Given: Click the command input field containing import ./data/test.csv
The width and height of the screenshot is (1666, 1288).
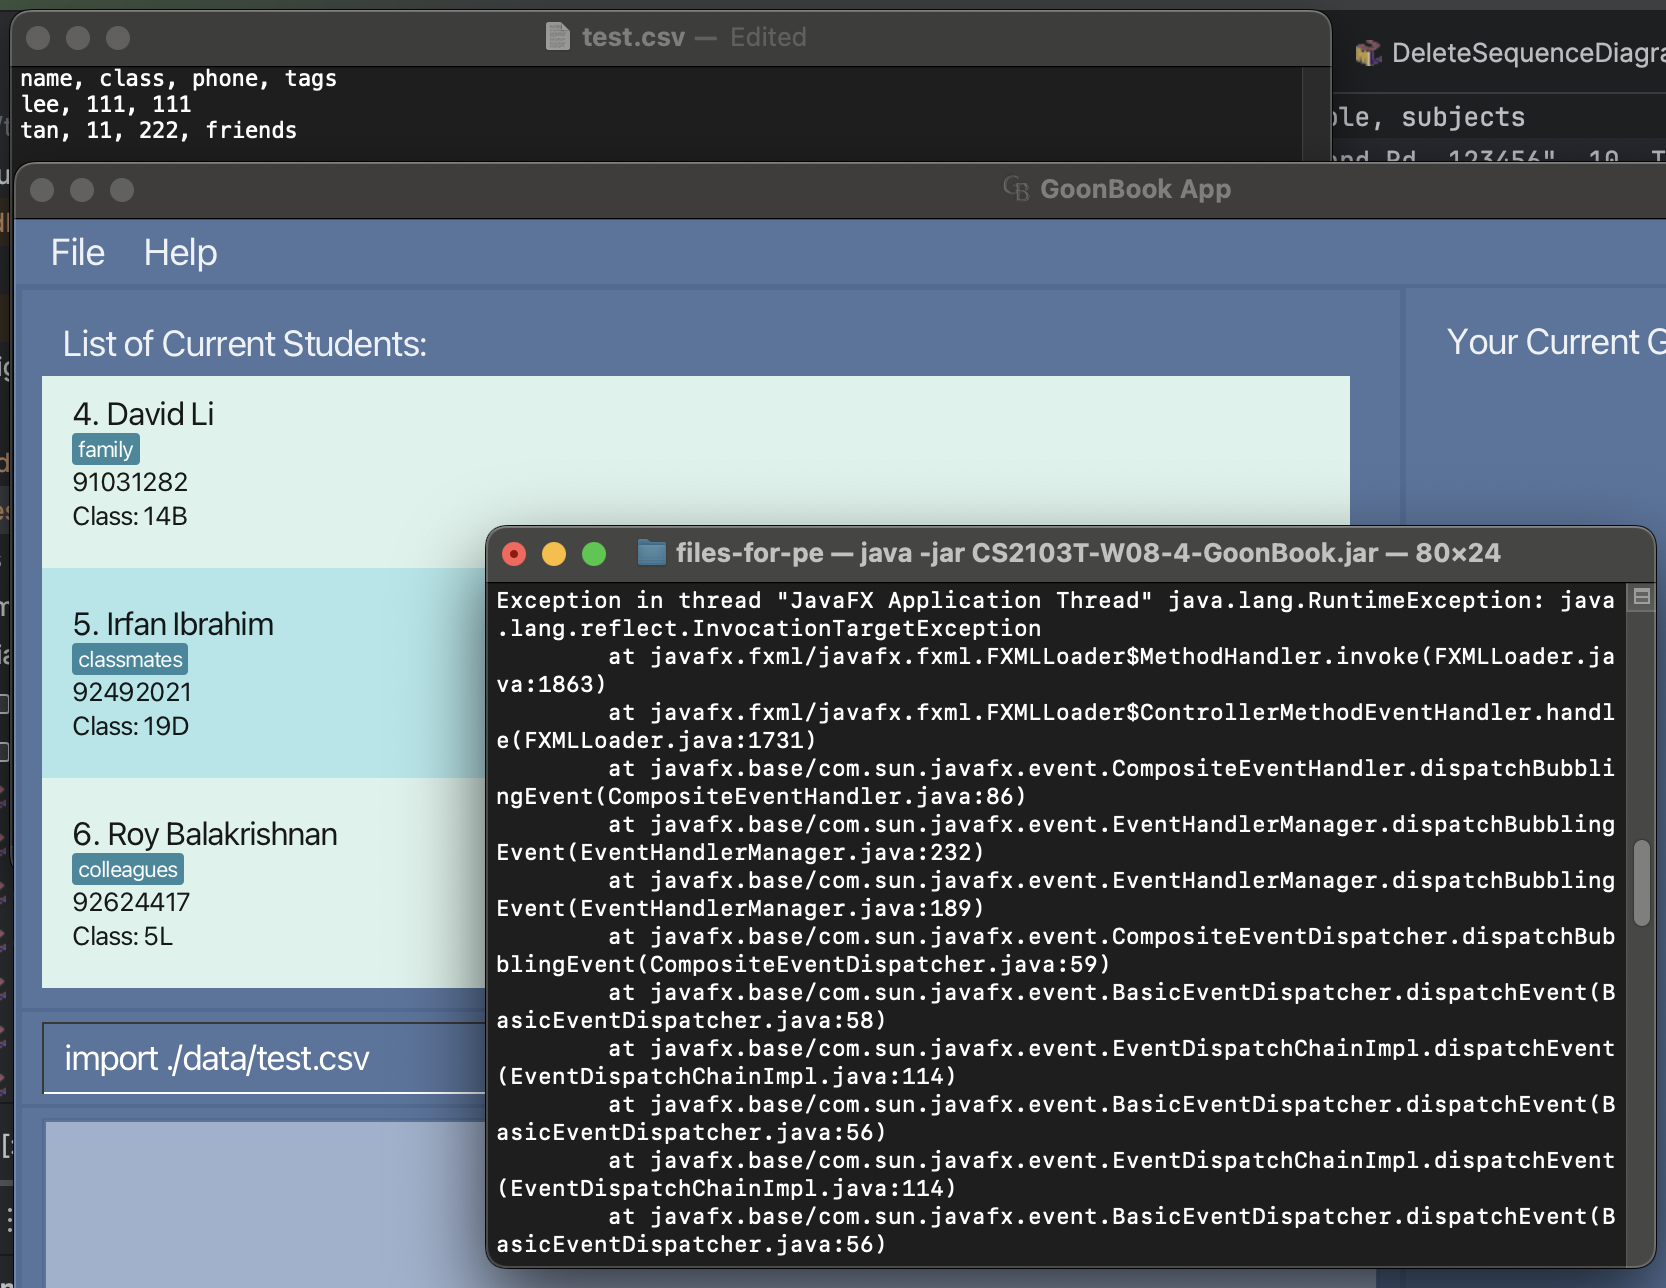Looking at the screenshot, I should (265, 1058).
